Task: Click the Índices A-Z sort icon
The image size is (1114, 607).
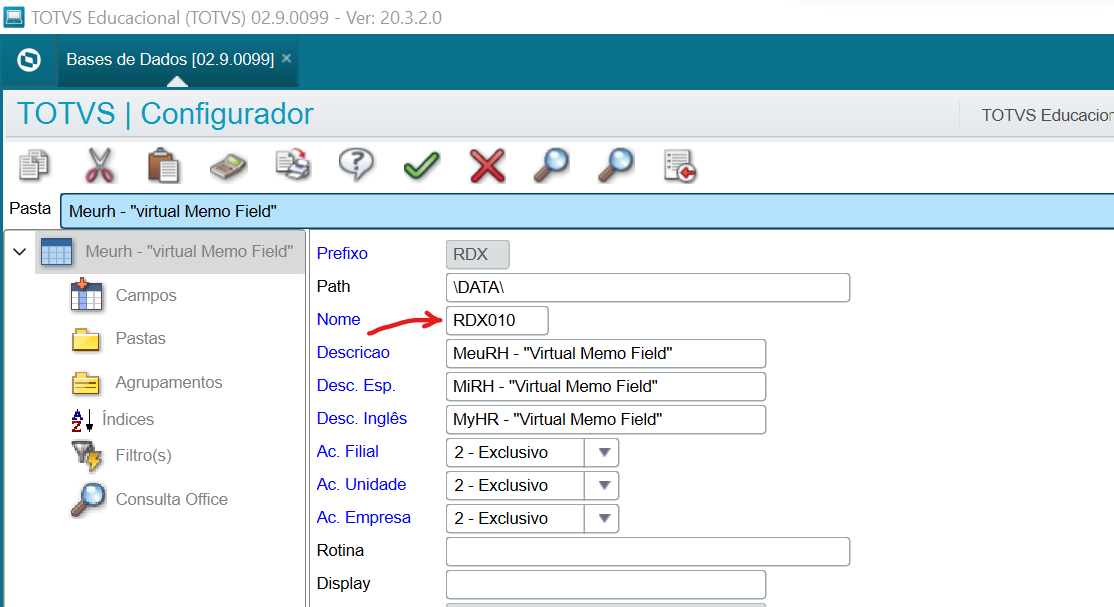Action: [82, 420]
